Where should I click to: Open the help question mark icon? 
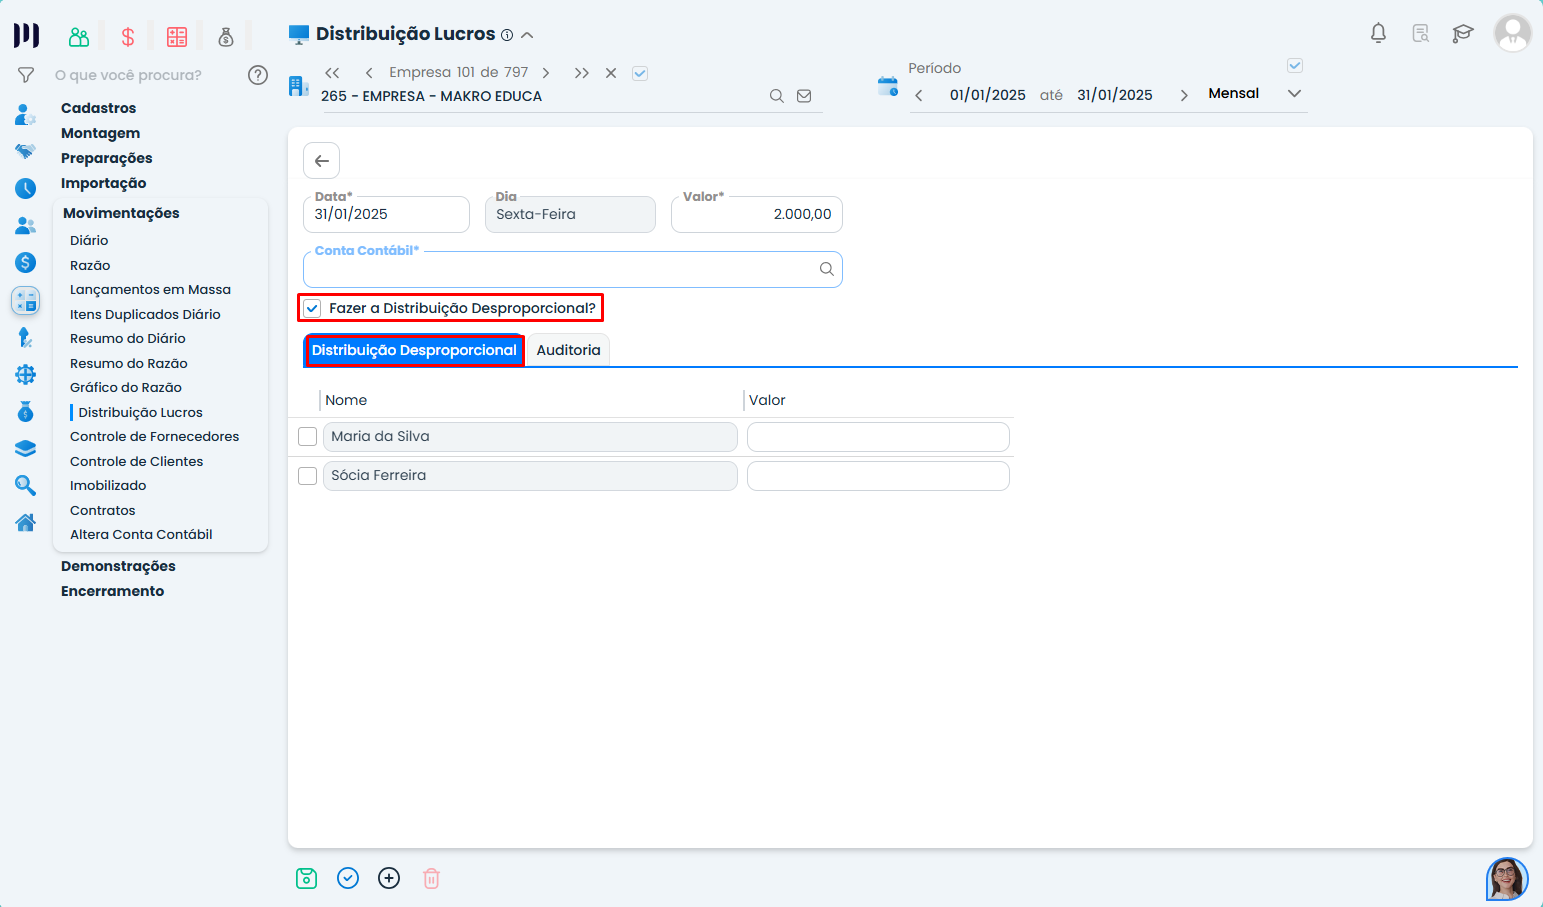pos(258,75)
